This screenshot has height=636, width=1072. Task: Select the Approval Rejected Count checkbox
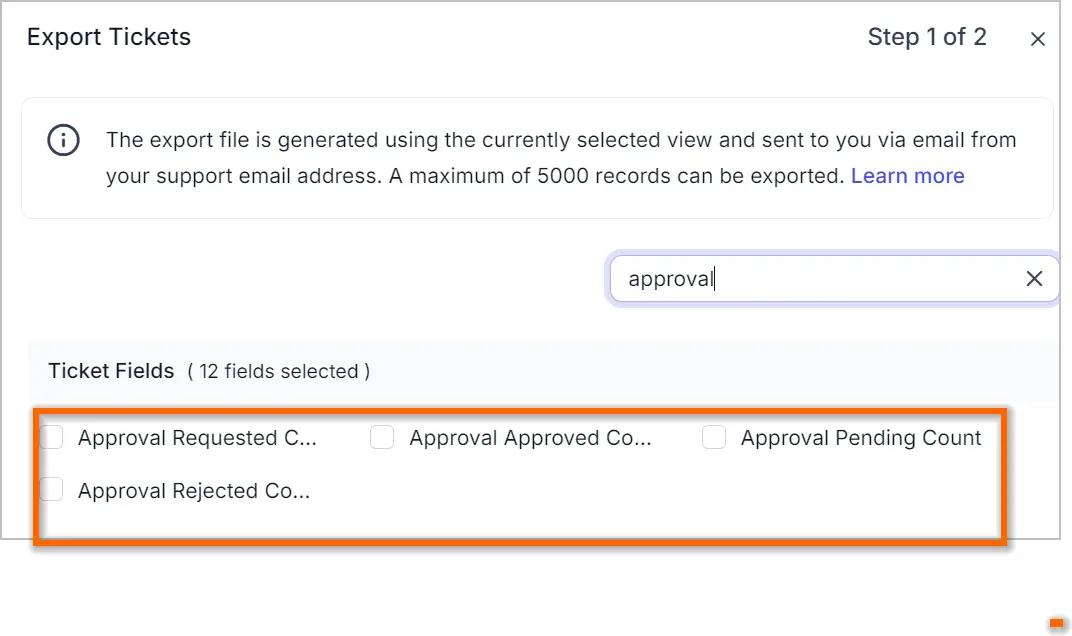[51, 490]
